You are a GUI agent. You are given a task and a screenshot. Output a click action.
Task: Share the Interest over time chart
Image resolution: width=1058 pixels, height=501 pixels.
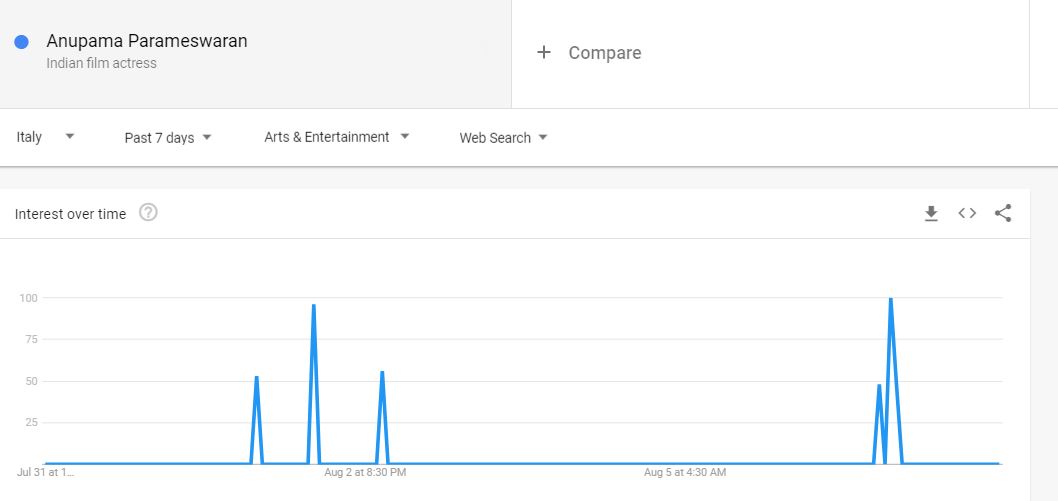[x=1003, y=213]
